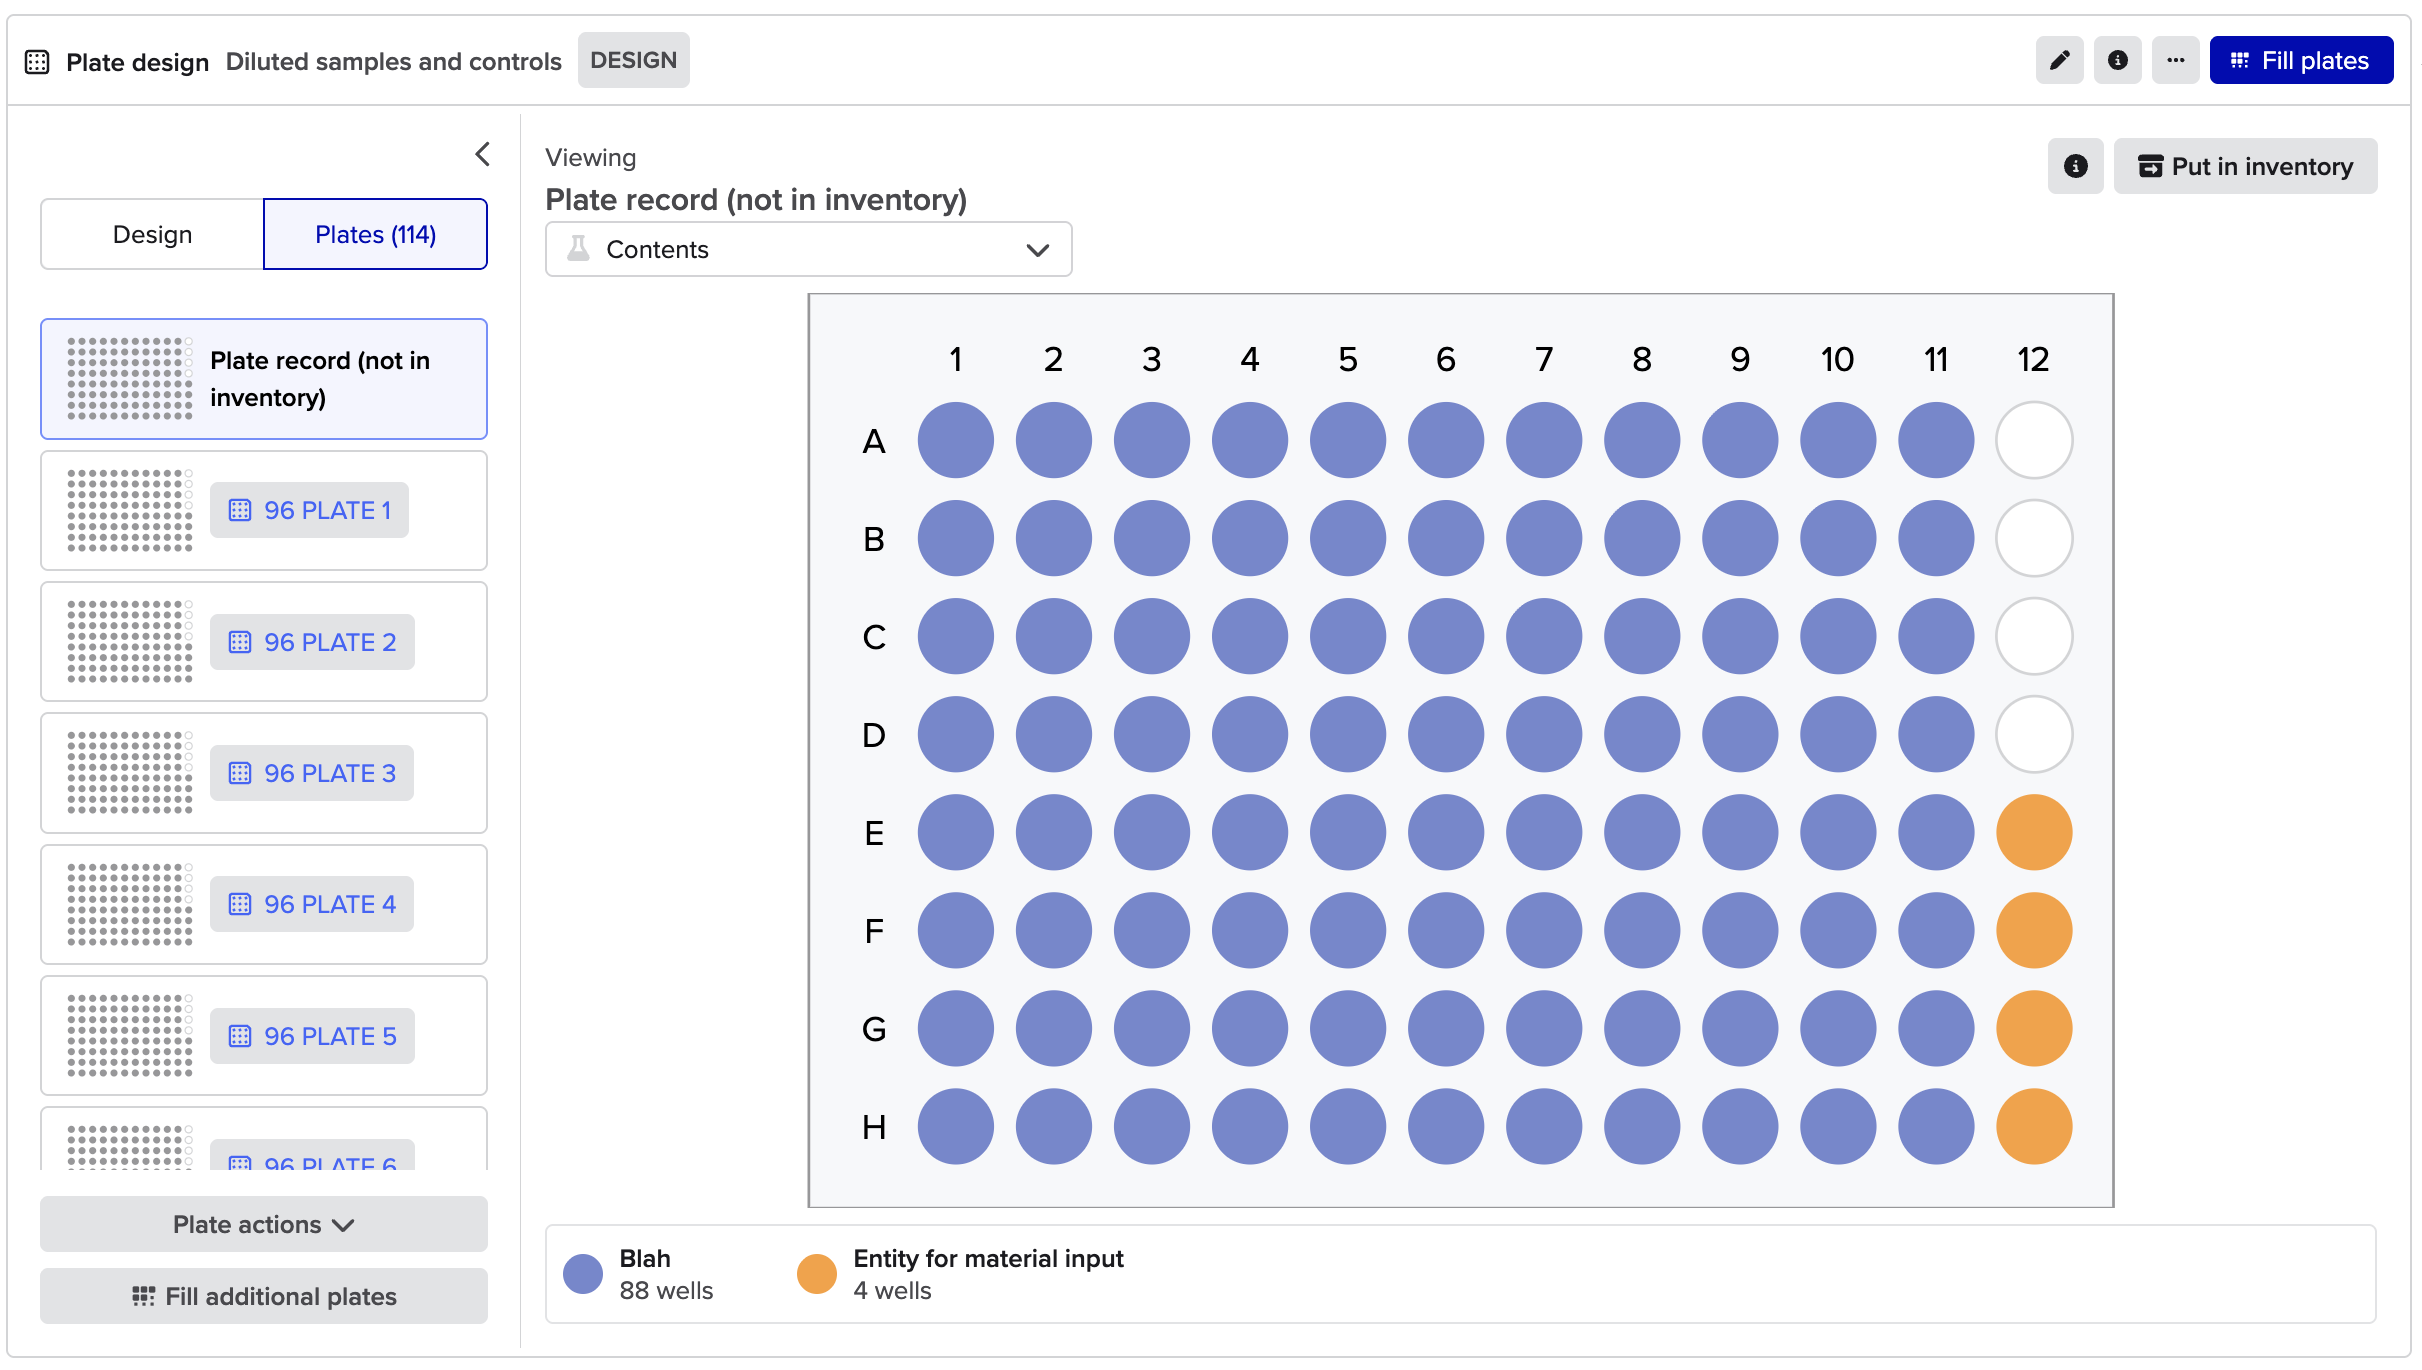Collapse the sidebar with the left chevron
The image size is (2422, 1370).
click(483, 154)
